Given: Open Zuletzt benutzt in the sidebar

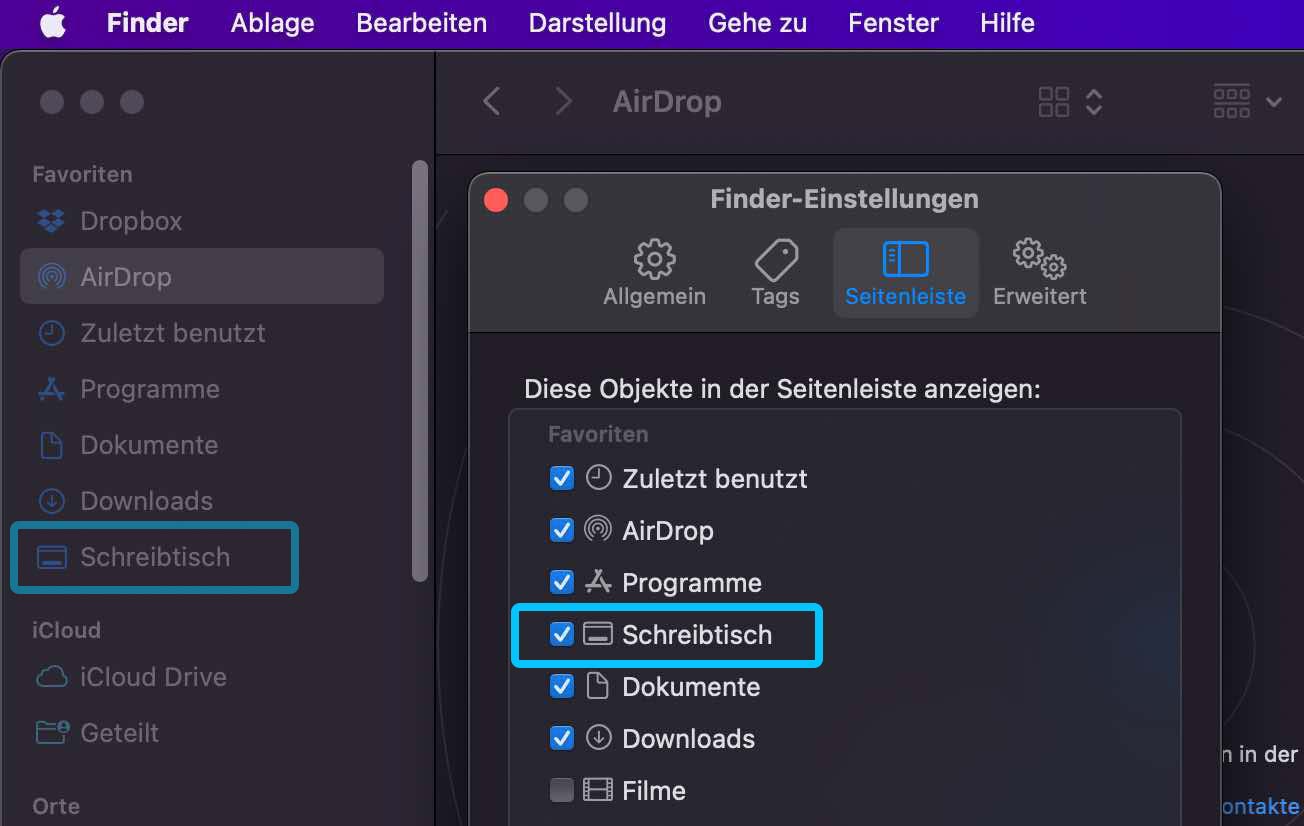Looking at the screenshot, I should coord(202,333).
